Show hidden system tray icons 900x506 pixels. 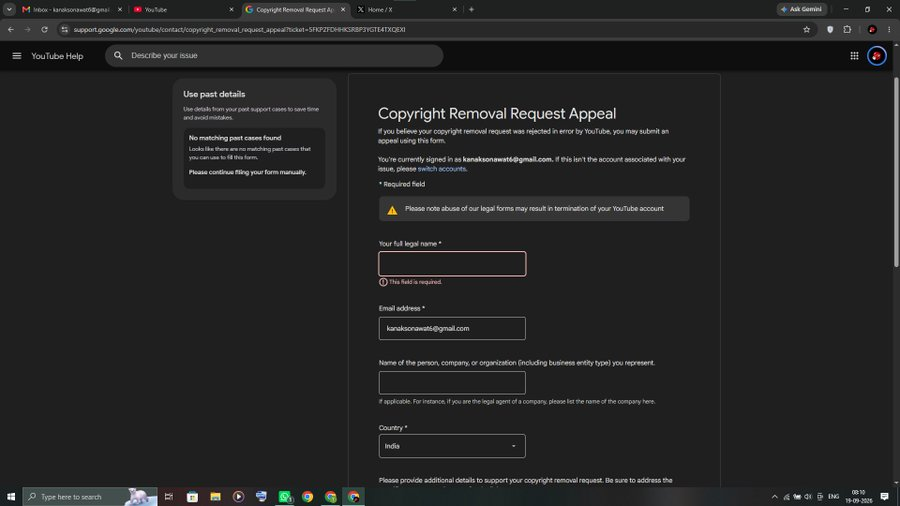coord(774,496)
